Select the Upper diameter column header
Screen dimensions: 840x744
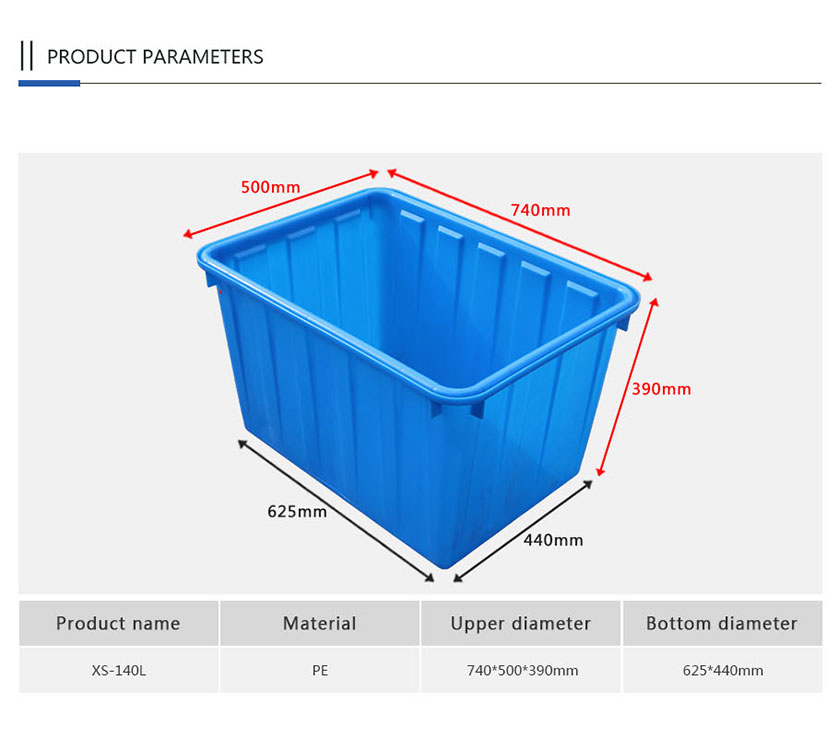pyautogui.click(x=521, y=623)
